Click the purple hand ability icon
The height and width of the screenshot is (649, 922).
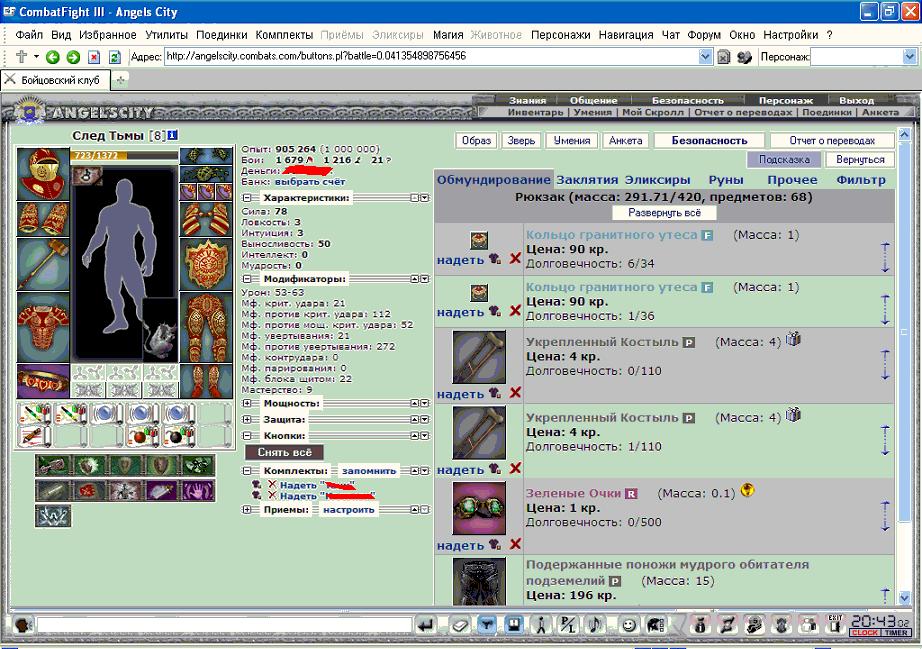pos(198,490)
